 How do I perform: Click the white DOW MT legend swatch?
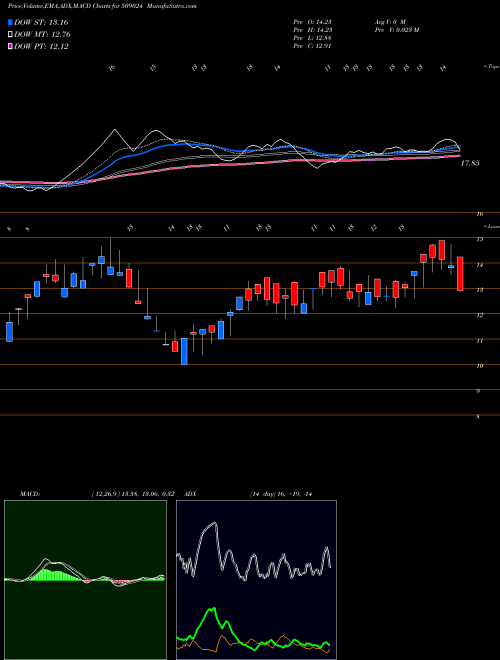point(10,35)
